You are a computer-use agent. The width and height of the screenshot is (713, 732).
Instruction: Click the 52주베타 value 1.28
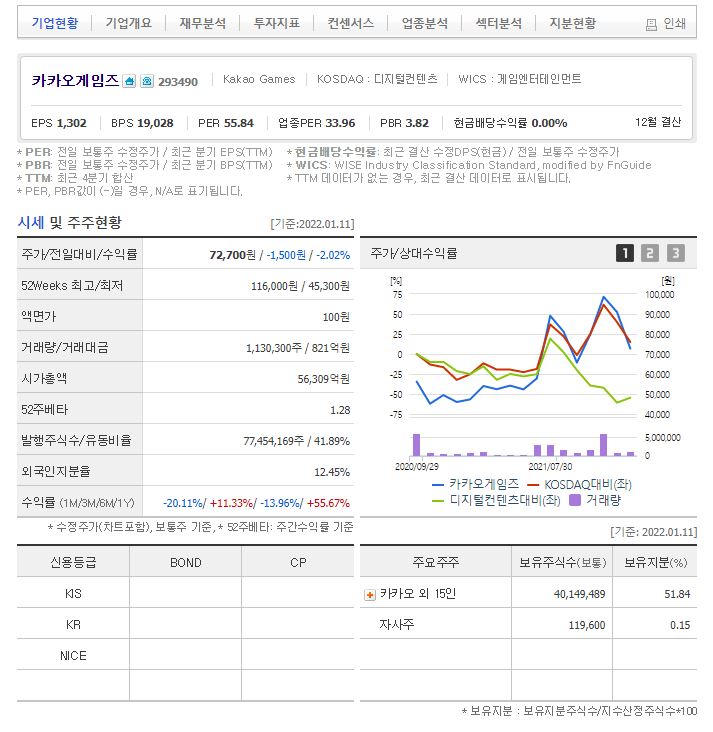point(340,410)
